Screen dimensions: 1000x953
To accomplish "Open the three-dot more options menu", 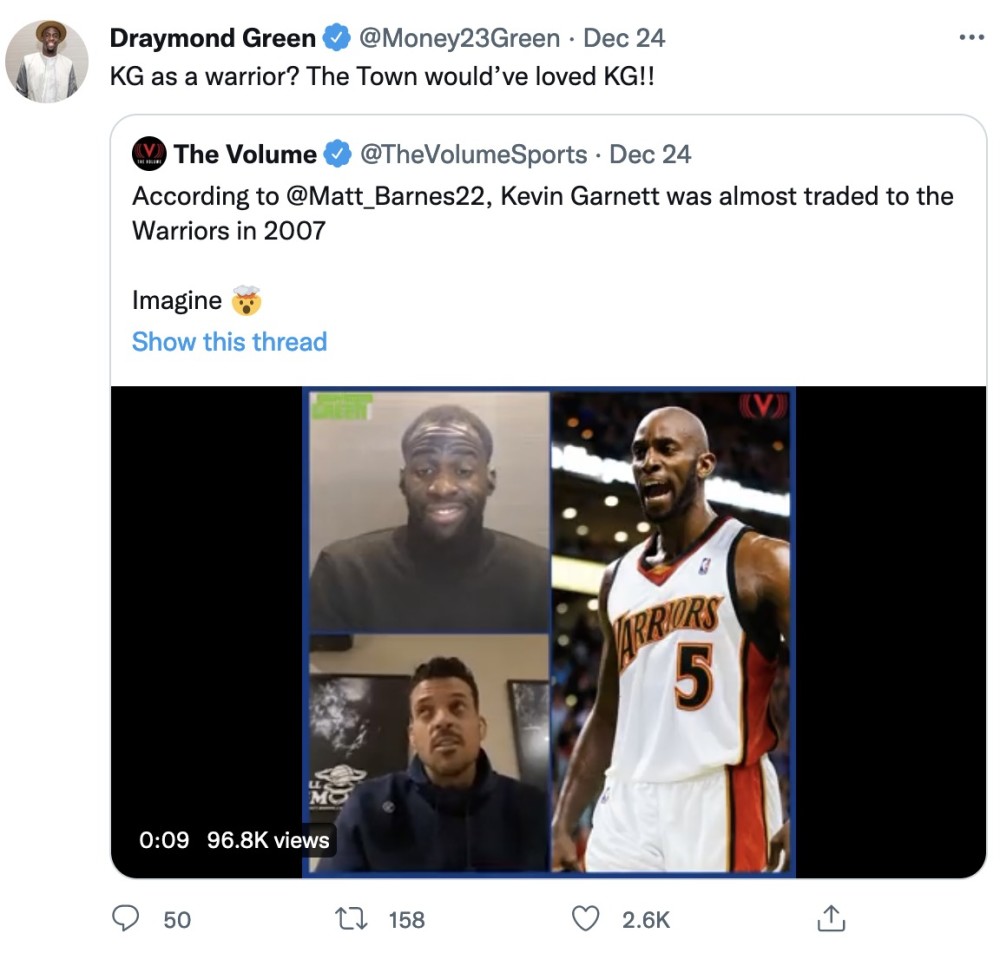I will [971, 38].
